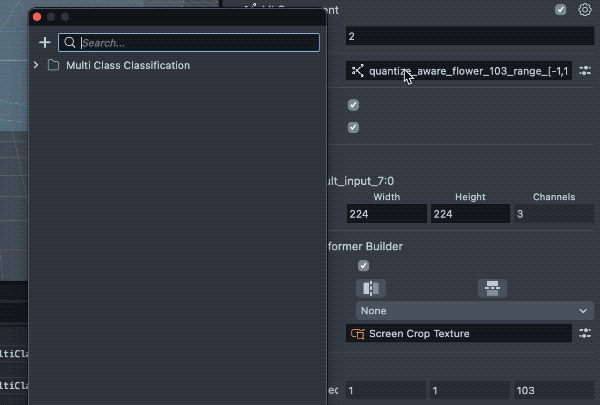Close the asset picker with red button
The height and width of the screenshot is (405, 600).
pyautogui.click(x=37, y=17)
